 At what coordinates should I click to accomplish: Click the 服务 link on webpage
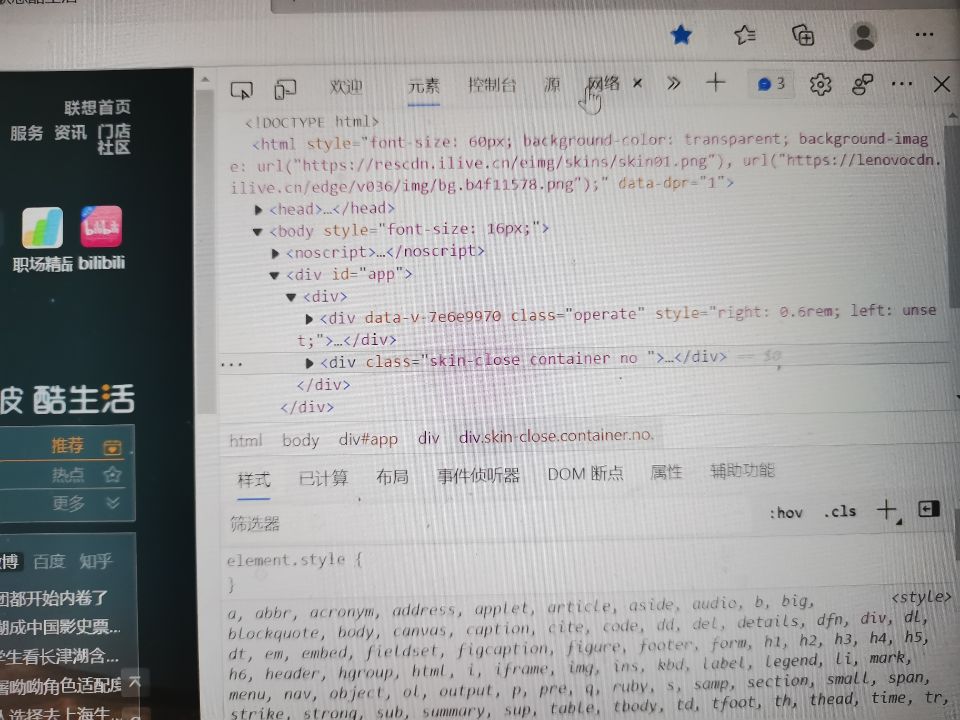[26, 133]
